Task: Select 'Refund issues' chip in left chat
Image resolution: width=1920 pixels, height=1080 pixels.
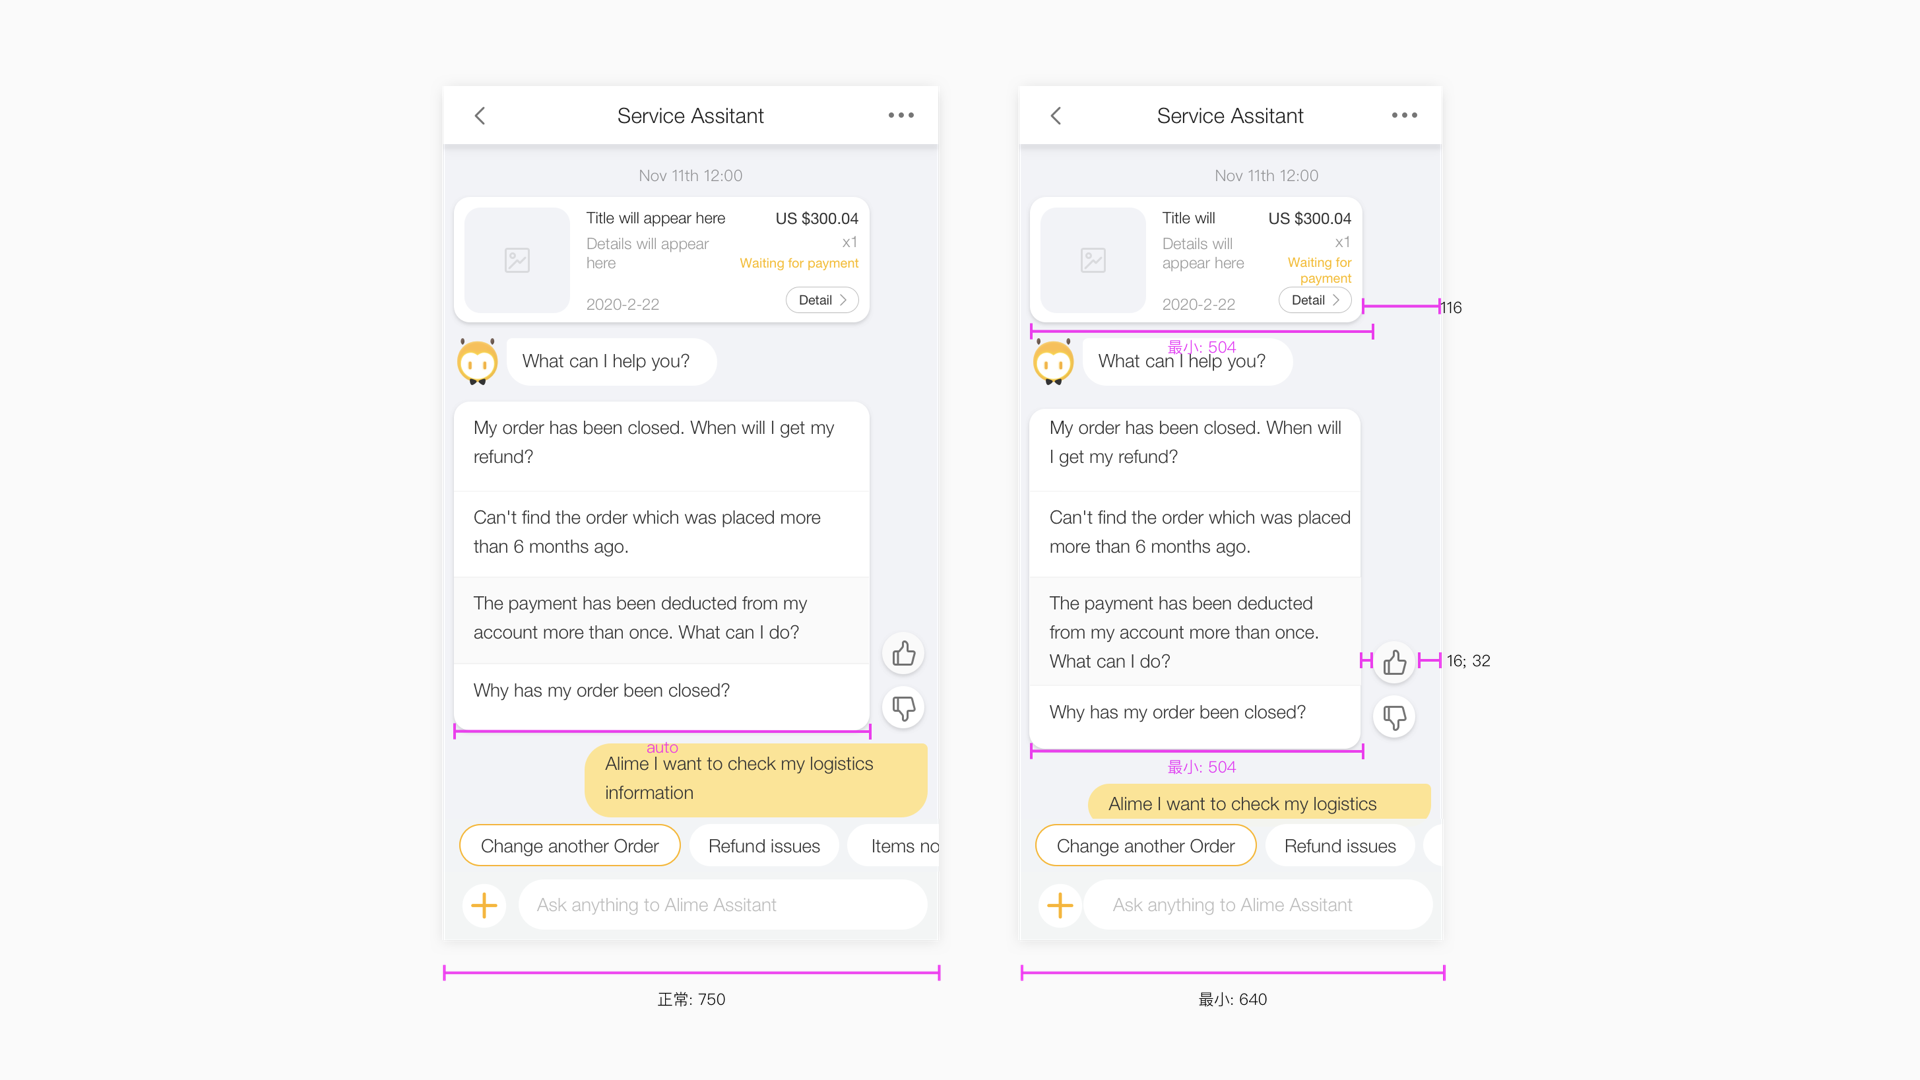Action: pyautogui.click(x=764, y=846)
